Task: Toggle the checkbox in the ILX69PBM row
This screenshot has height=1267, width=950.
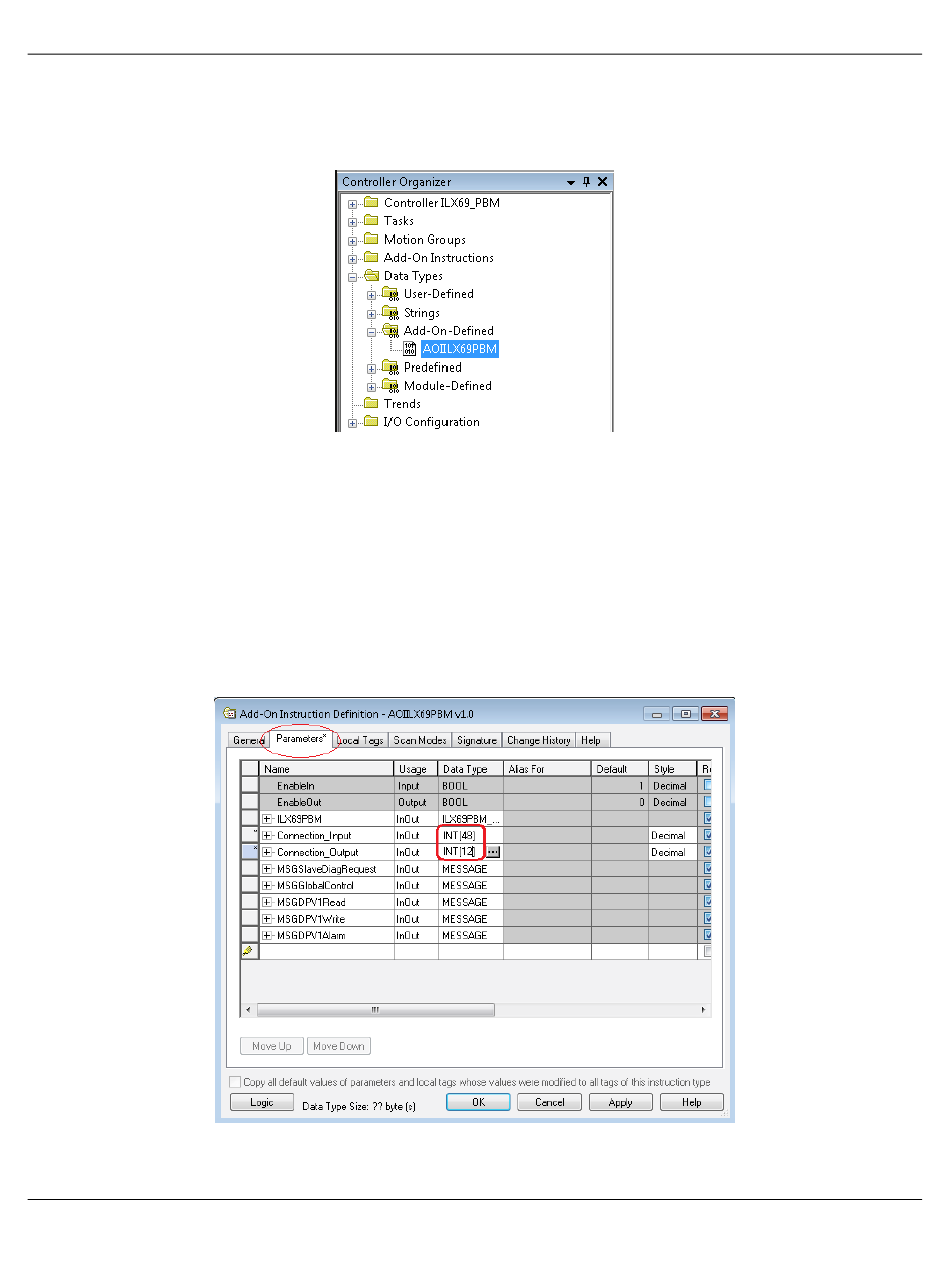Action: (708, 819)
